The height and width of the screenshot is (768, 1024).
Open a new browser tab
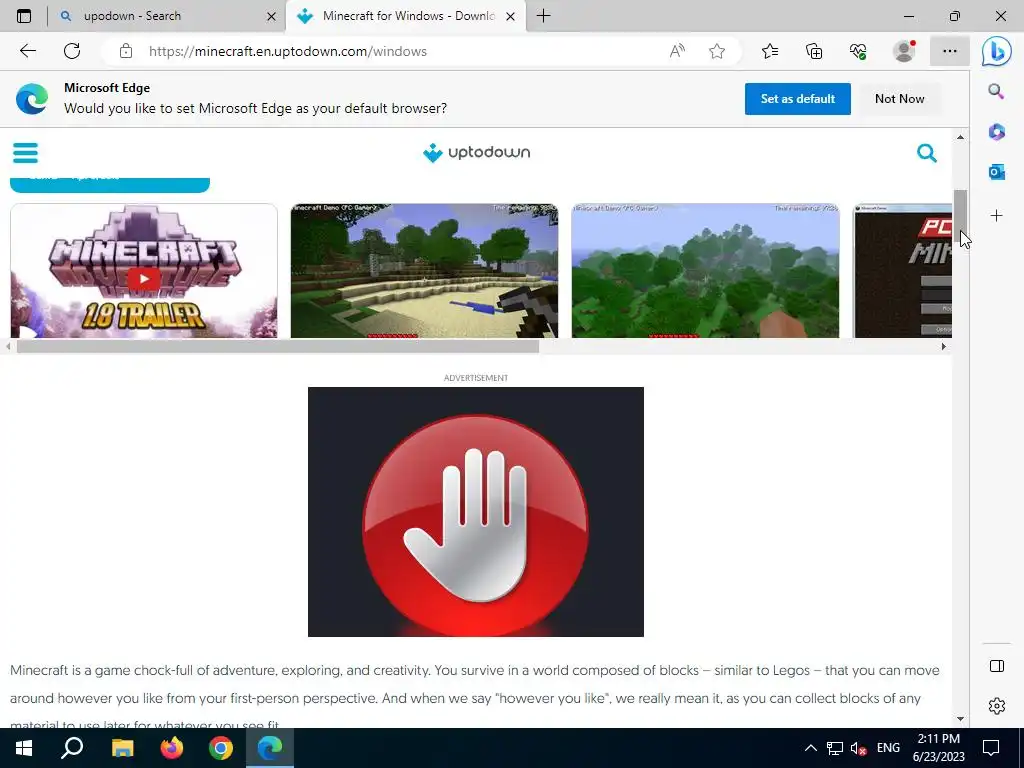click(x=543, y=16)
